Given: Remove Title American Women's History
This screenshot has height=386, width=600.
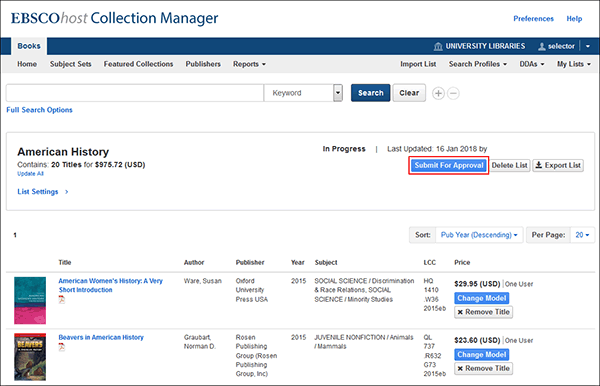Looking at the screenshot, I should 483,312.
